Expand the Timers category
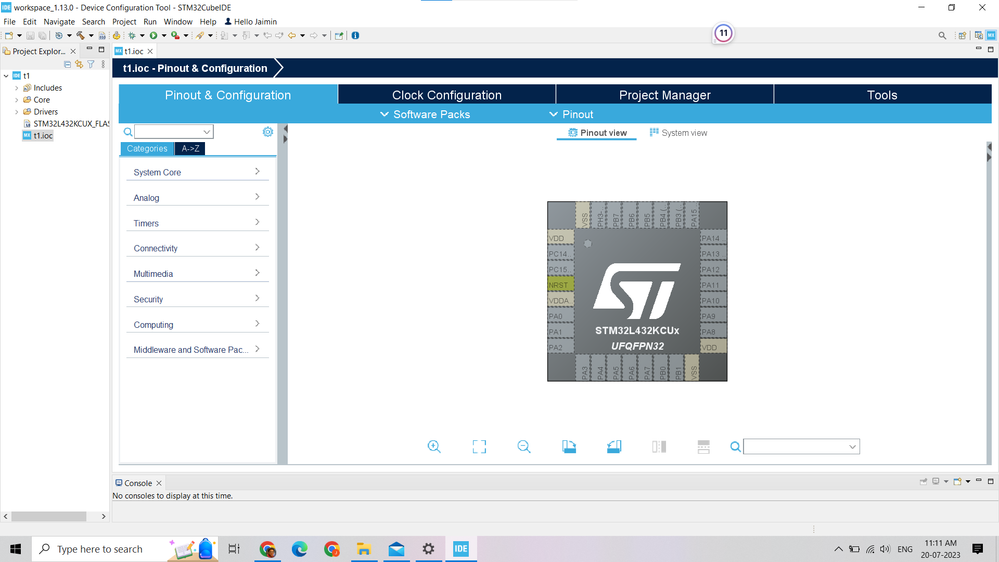 point(197,223)
